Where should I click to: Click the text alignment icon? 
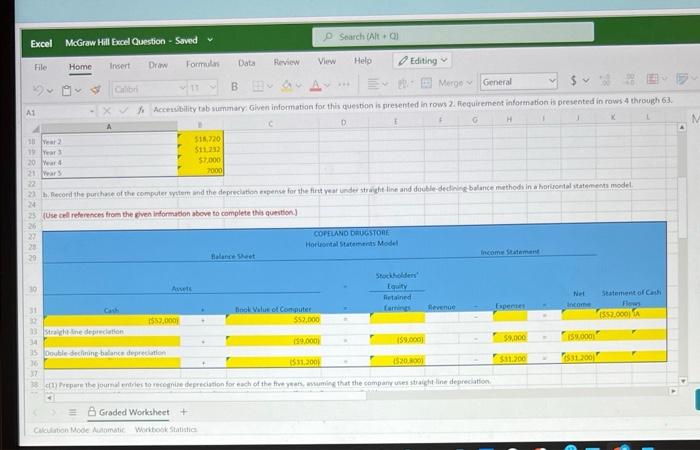coord(373,83)
